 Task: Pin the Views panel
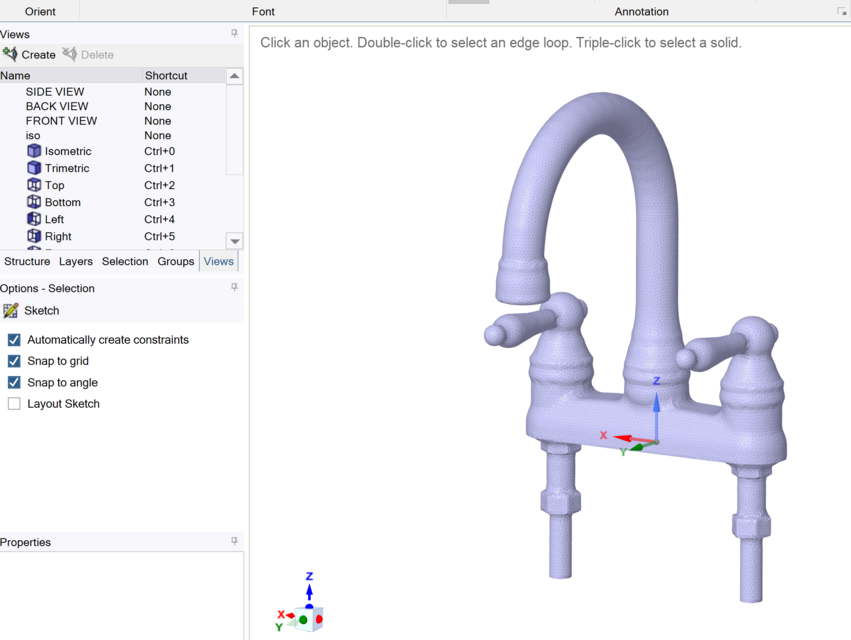234,33
